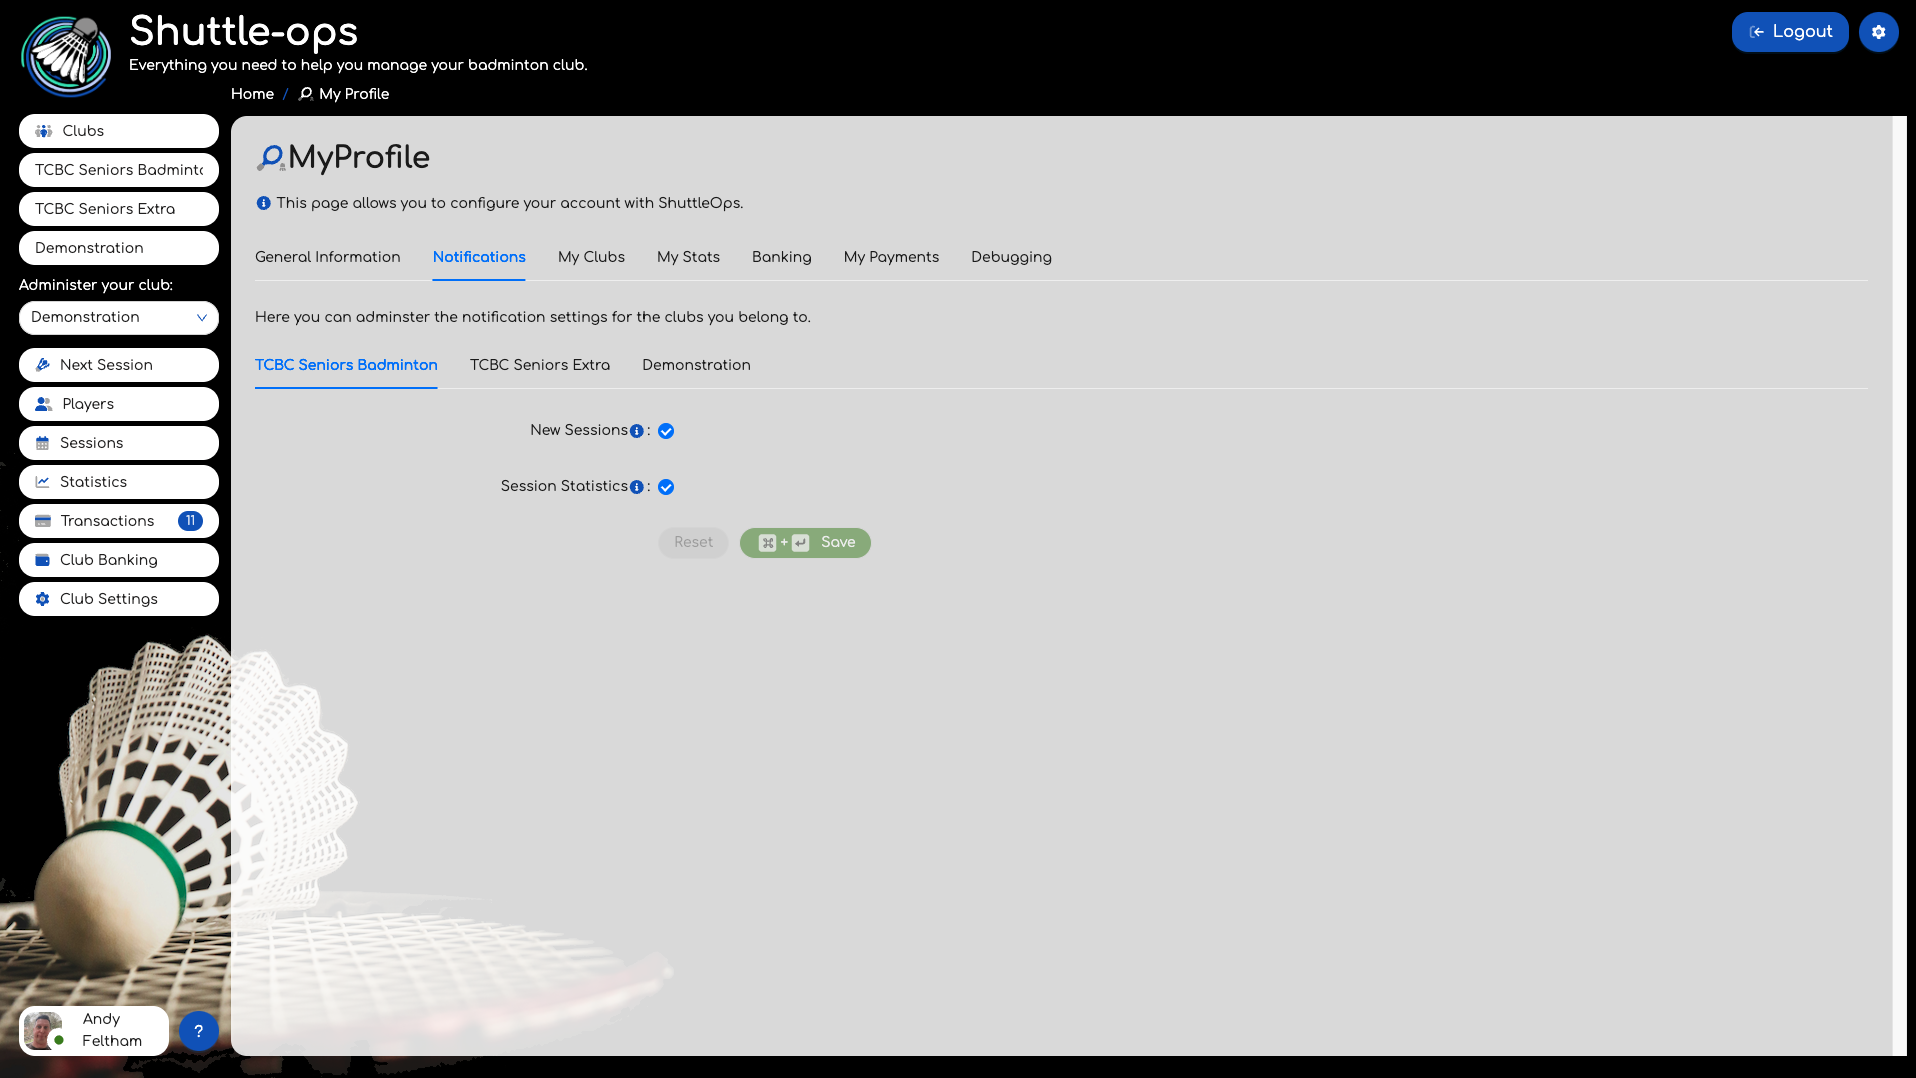Switch to the My Clubs tab
Viewport: 1916px width, 1078px height.
pos(591,257)
